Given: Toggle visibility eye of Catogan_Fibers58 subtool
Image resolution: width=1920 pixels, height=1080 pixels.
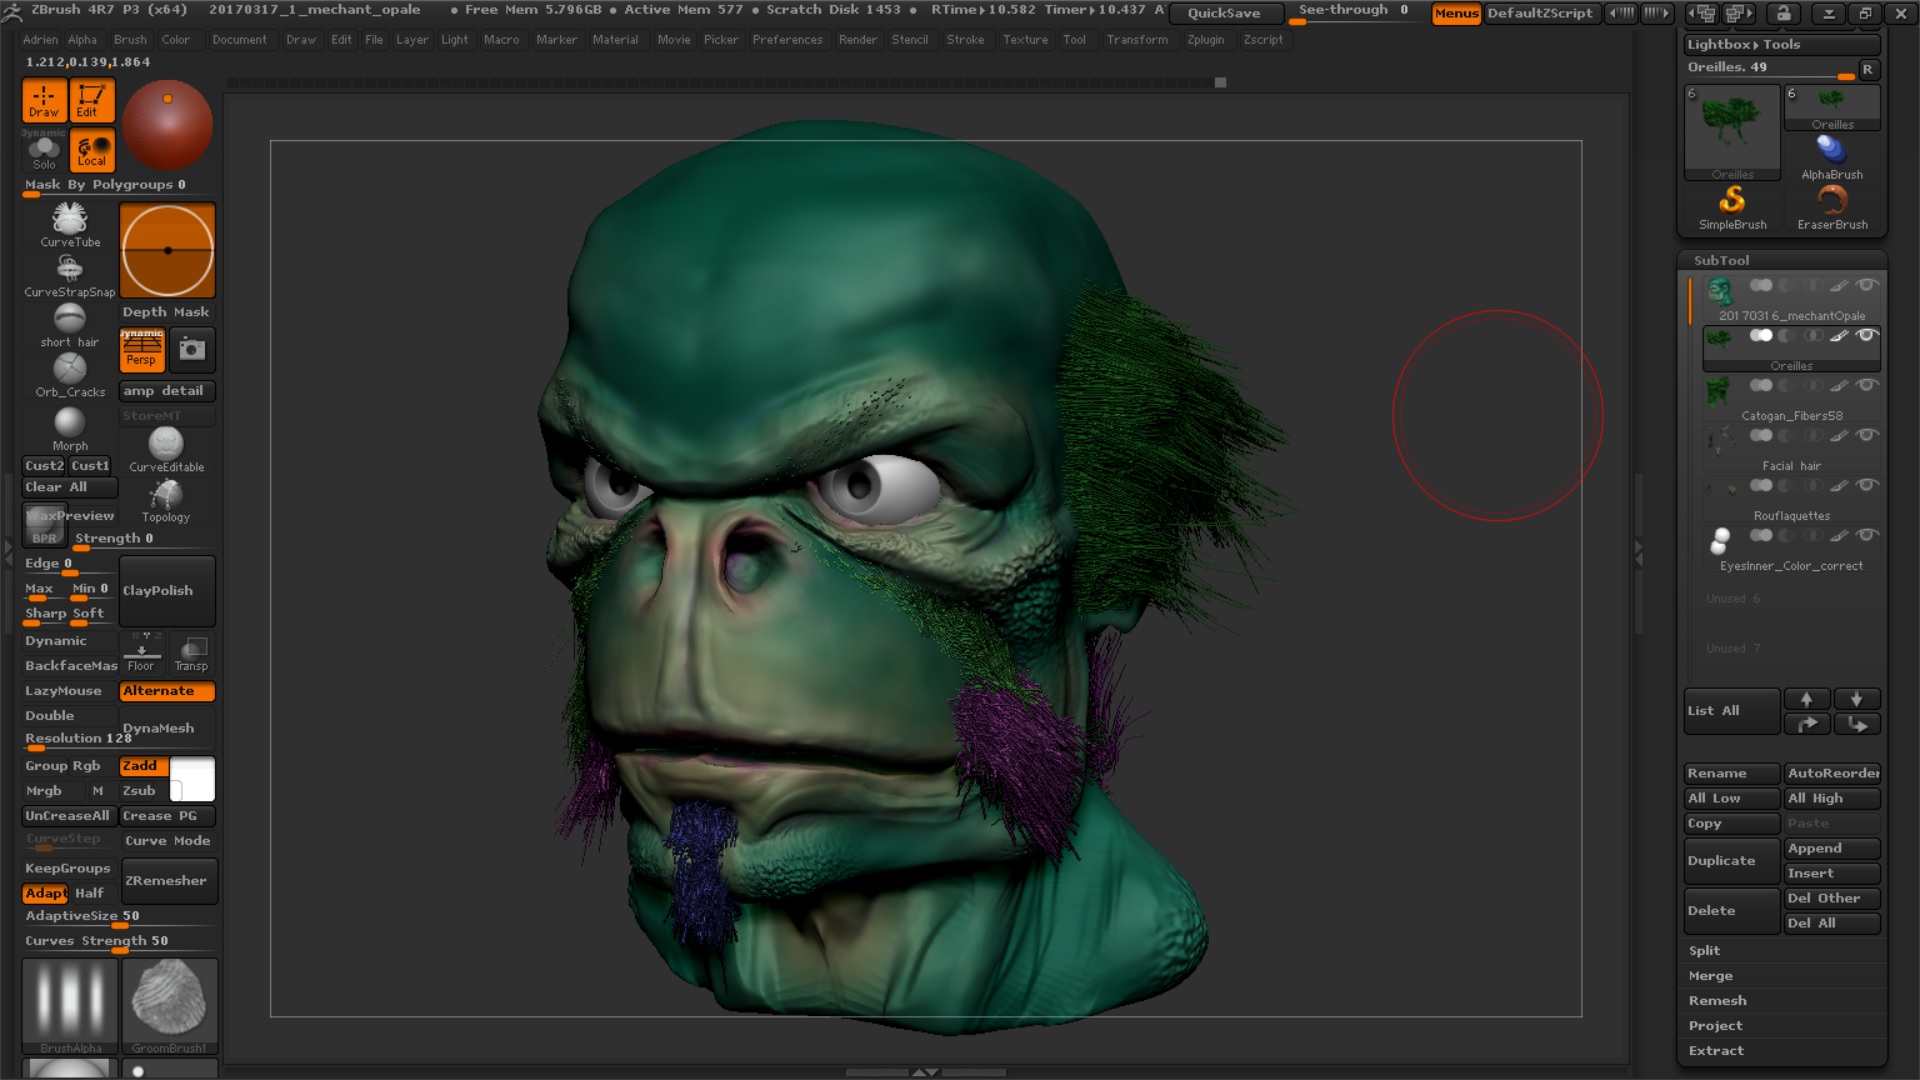Looking at the screenshot, I should click(x=1866, y=385).
